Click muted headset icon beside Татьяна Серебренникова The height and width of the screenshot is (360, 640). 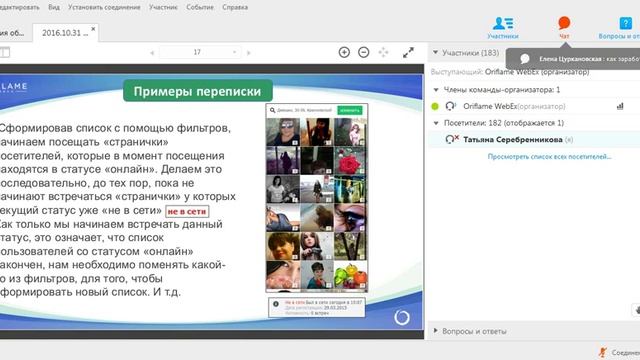click(451, 139)
